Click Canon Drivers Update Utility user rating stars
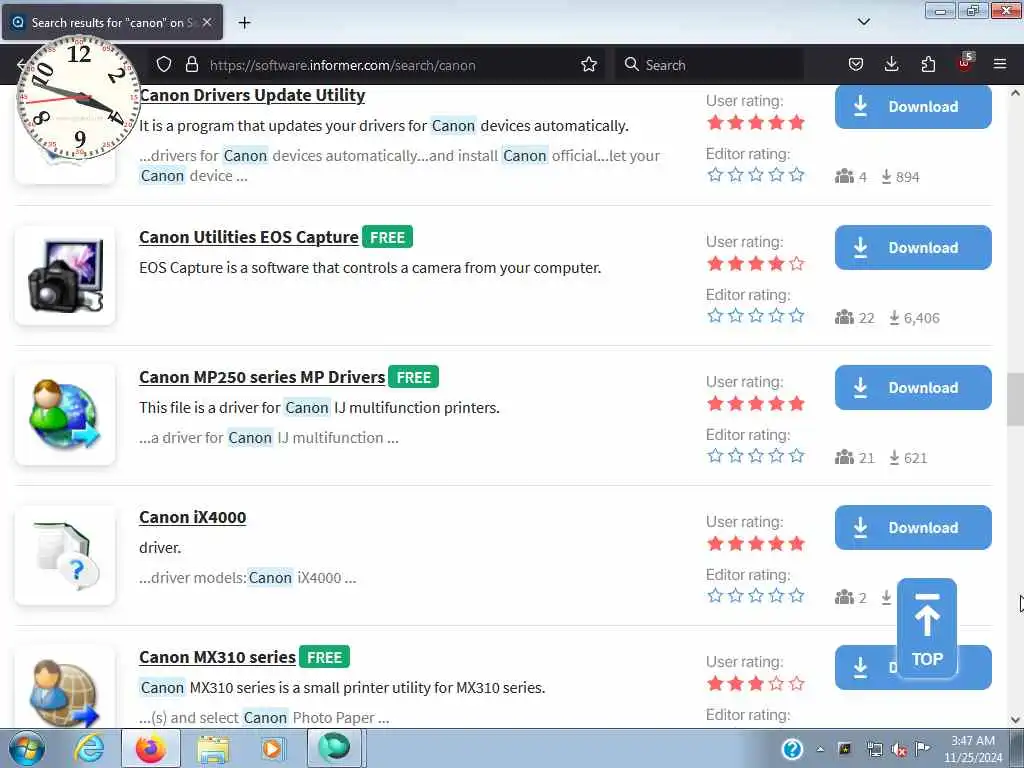This screenshot has height=768, width=1024. 756,122
